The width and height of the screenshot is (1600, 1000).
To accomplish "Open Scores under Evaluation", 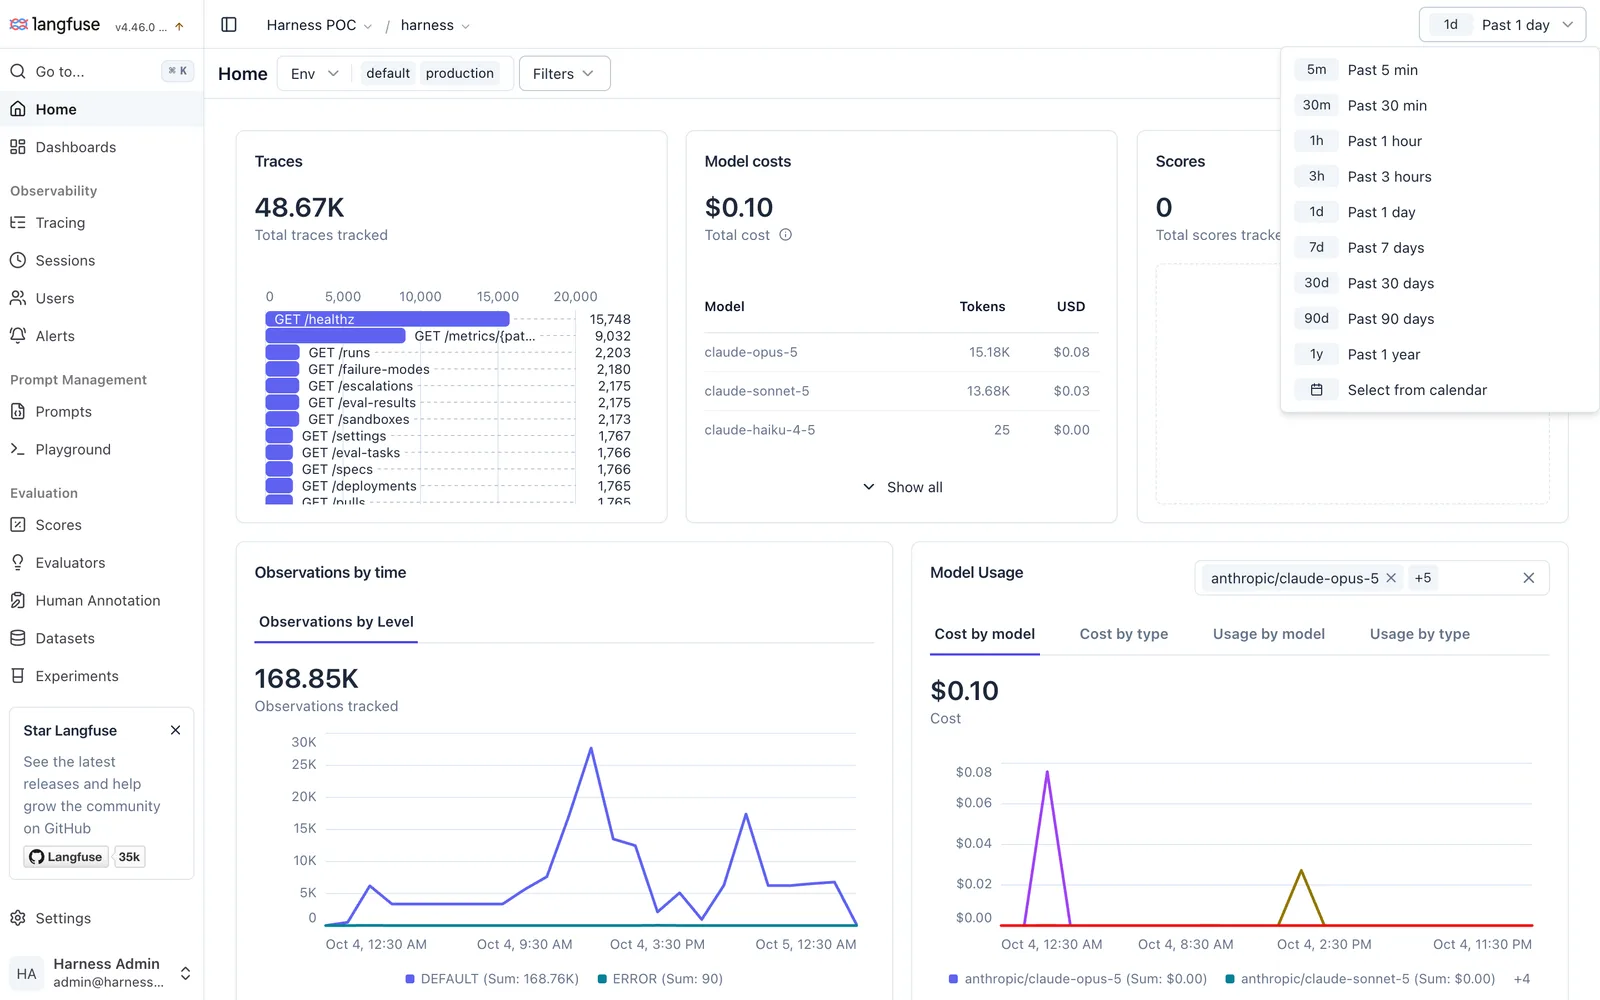I will pos(101,525).
